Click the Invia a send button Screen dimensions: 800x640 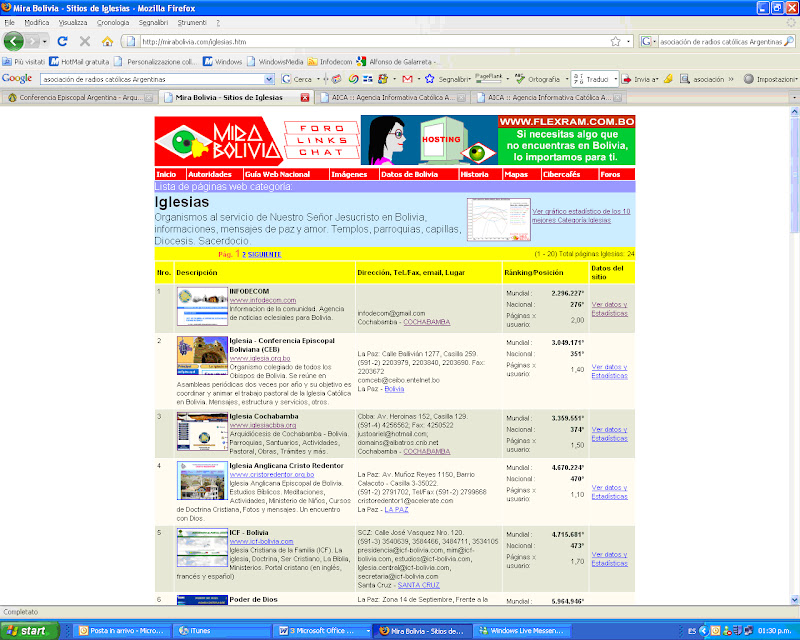[640, 79]
